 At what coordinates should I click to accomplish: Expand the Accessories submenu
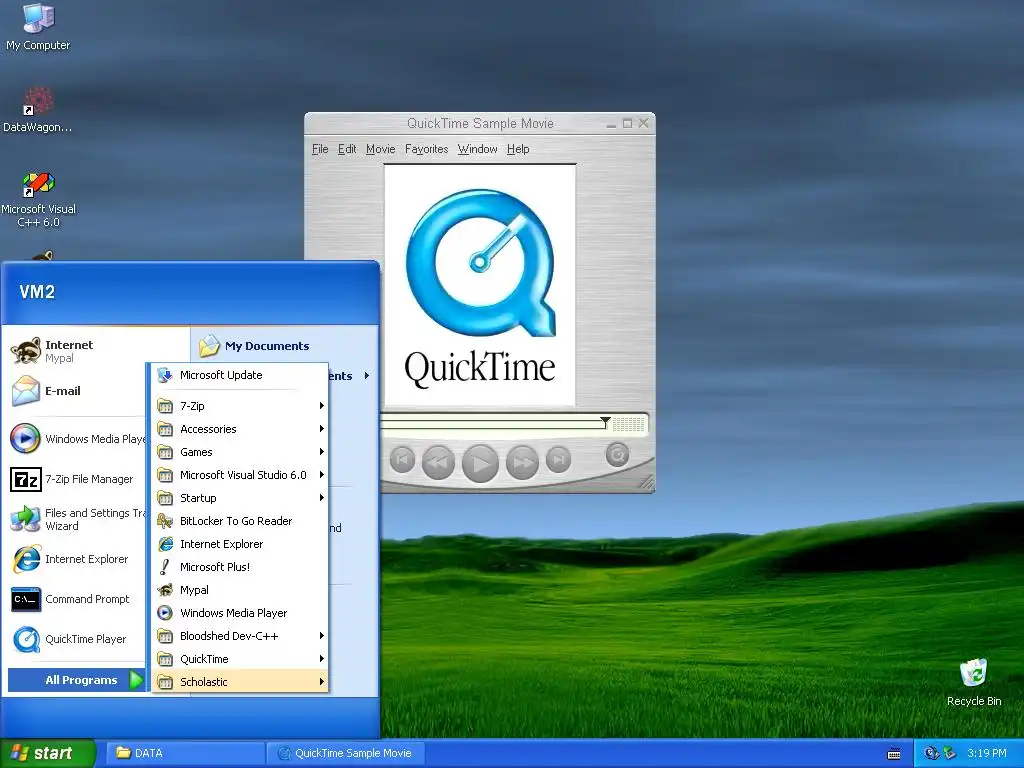click(x=240, y=428)
